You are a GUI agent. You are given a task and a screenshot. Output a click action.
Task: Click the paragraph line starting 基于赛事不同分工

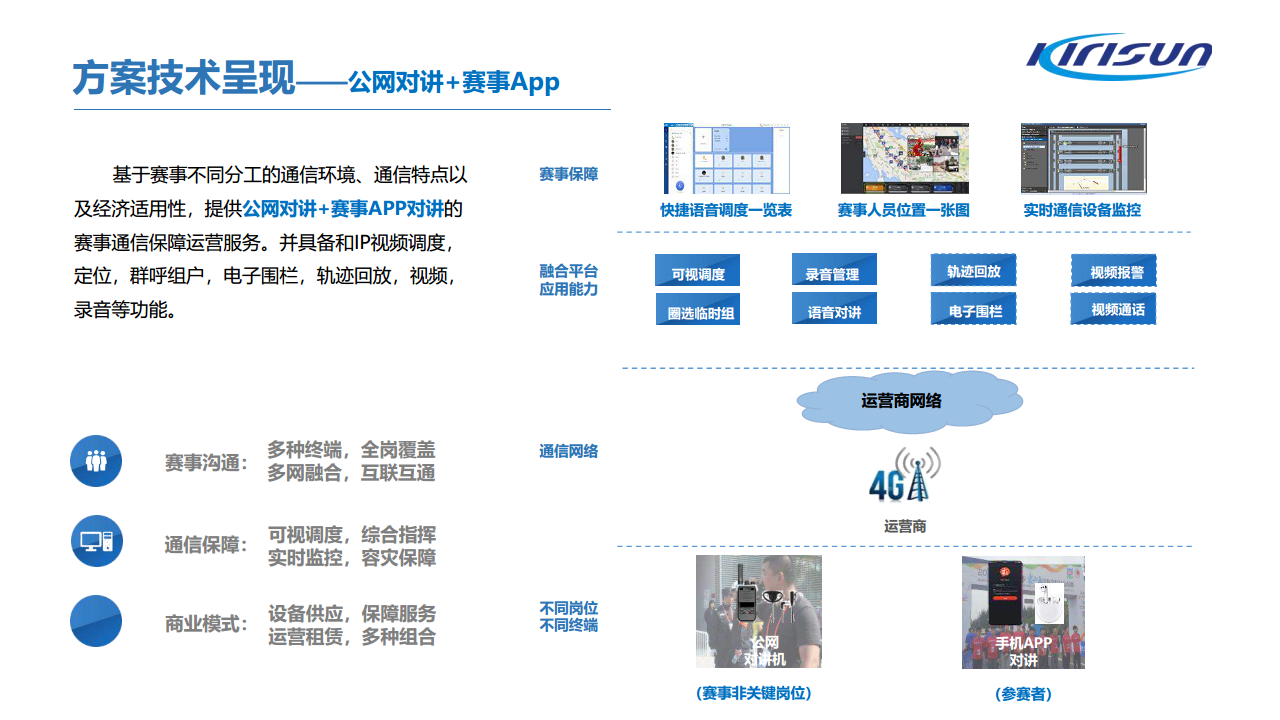290,175
